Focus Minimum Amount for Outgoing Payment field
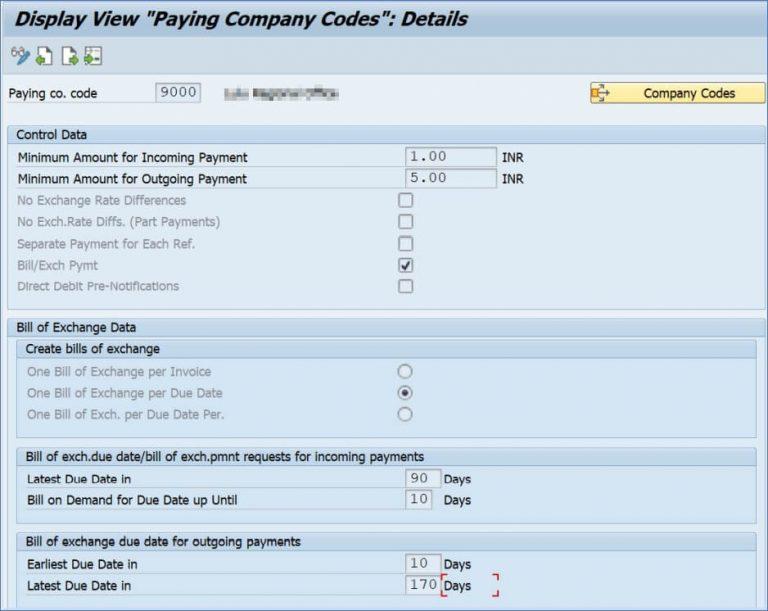768x611 pixels. coord(451,178)
